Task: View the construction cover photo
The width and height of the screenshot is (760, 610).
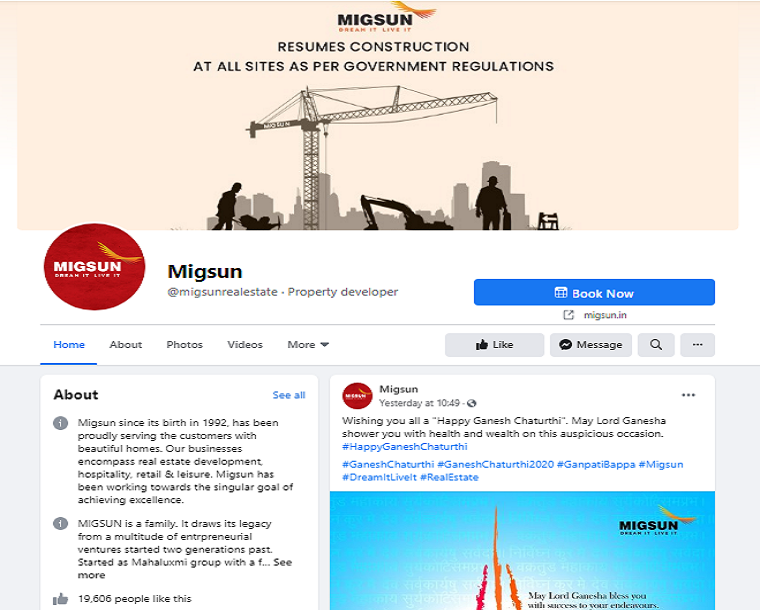Action: [x=378, y=115]
